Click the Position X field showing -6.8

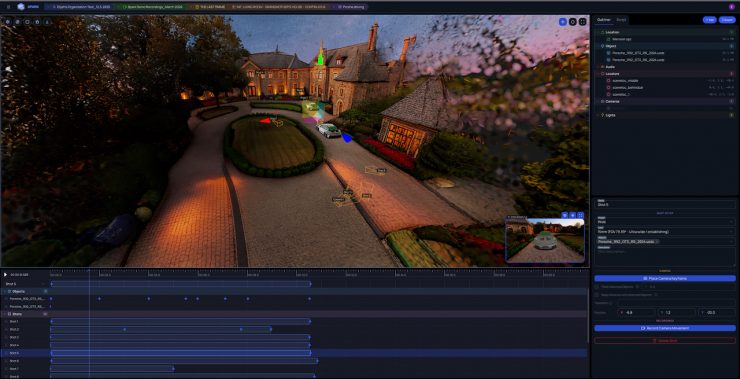636,312
